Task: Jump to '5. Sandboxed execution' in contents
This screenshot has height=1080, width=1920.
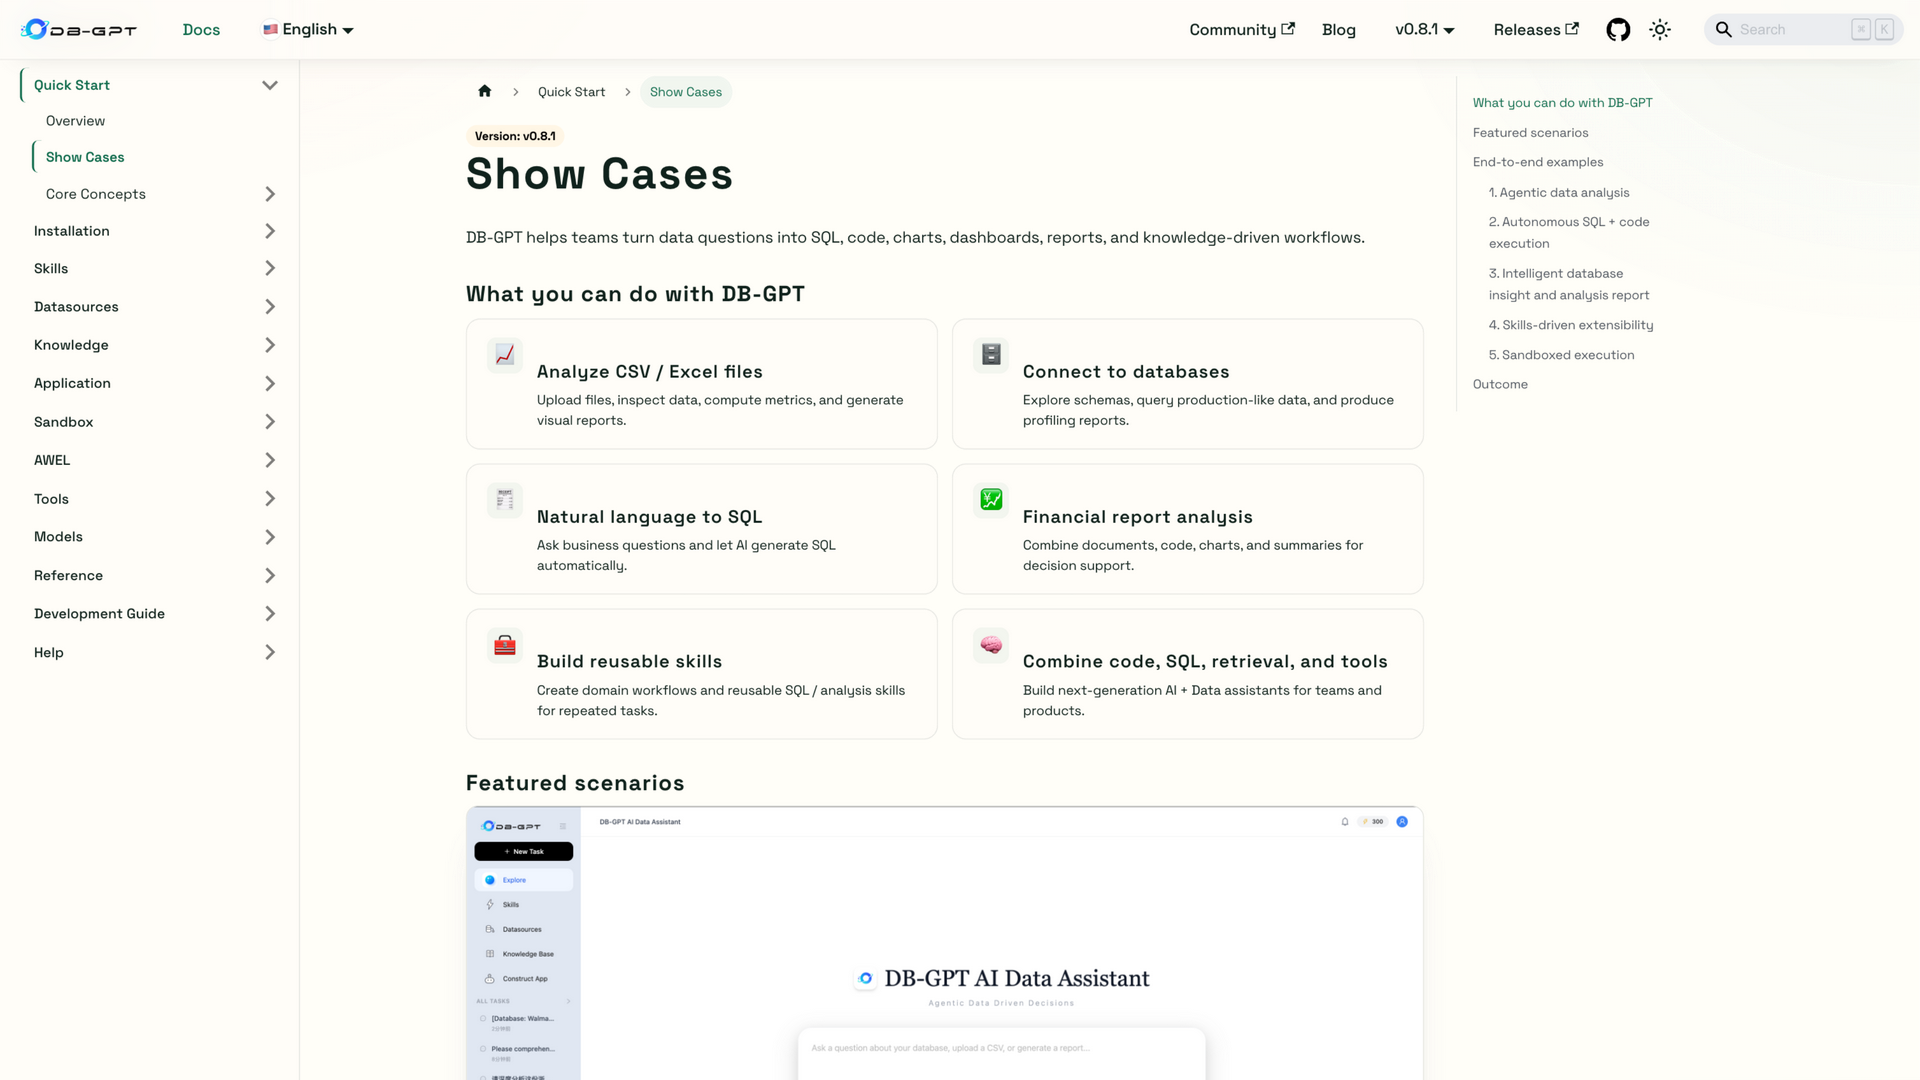Action: pos(1561,355)
